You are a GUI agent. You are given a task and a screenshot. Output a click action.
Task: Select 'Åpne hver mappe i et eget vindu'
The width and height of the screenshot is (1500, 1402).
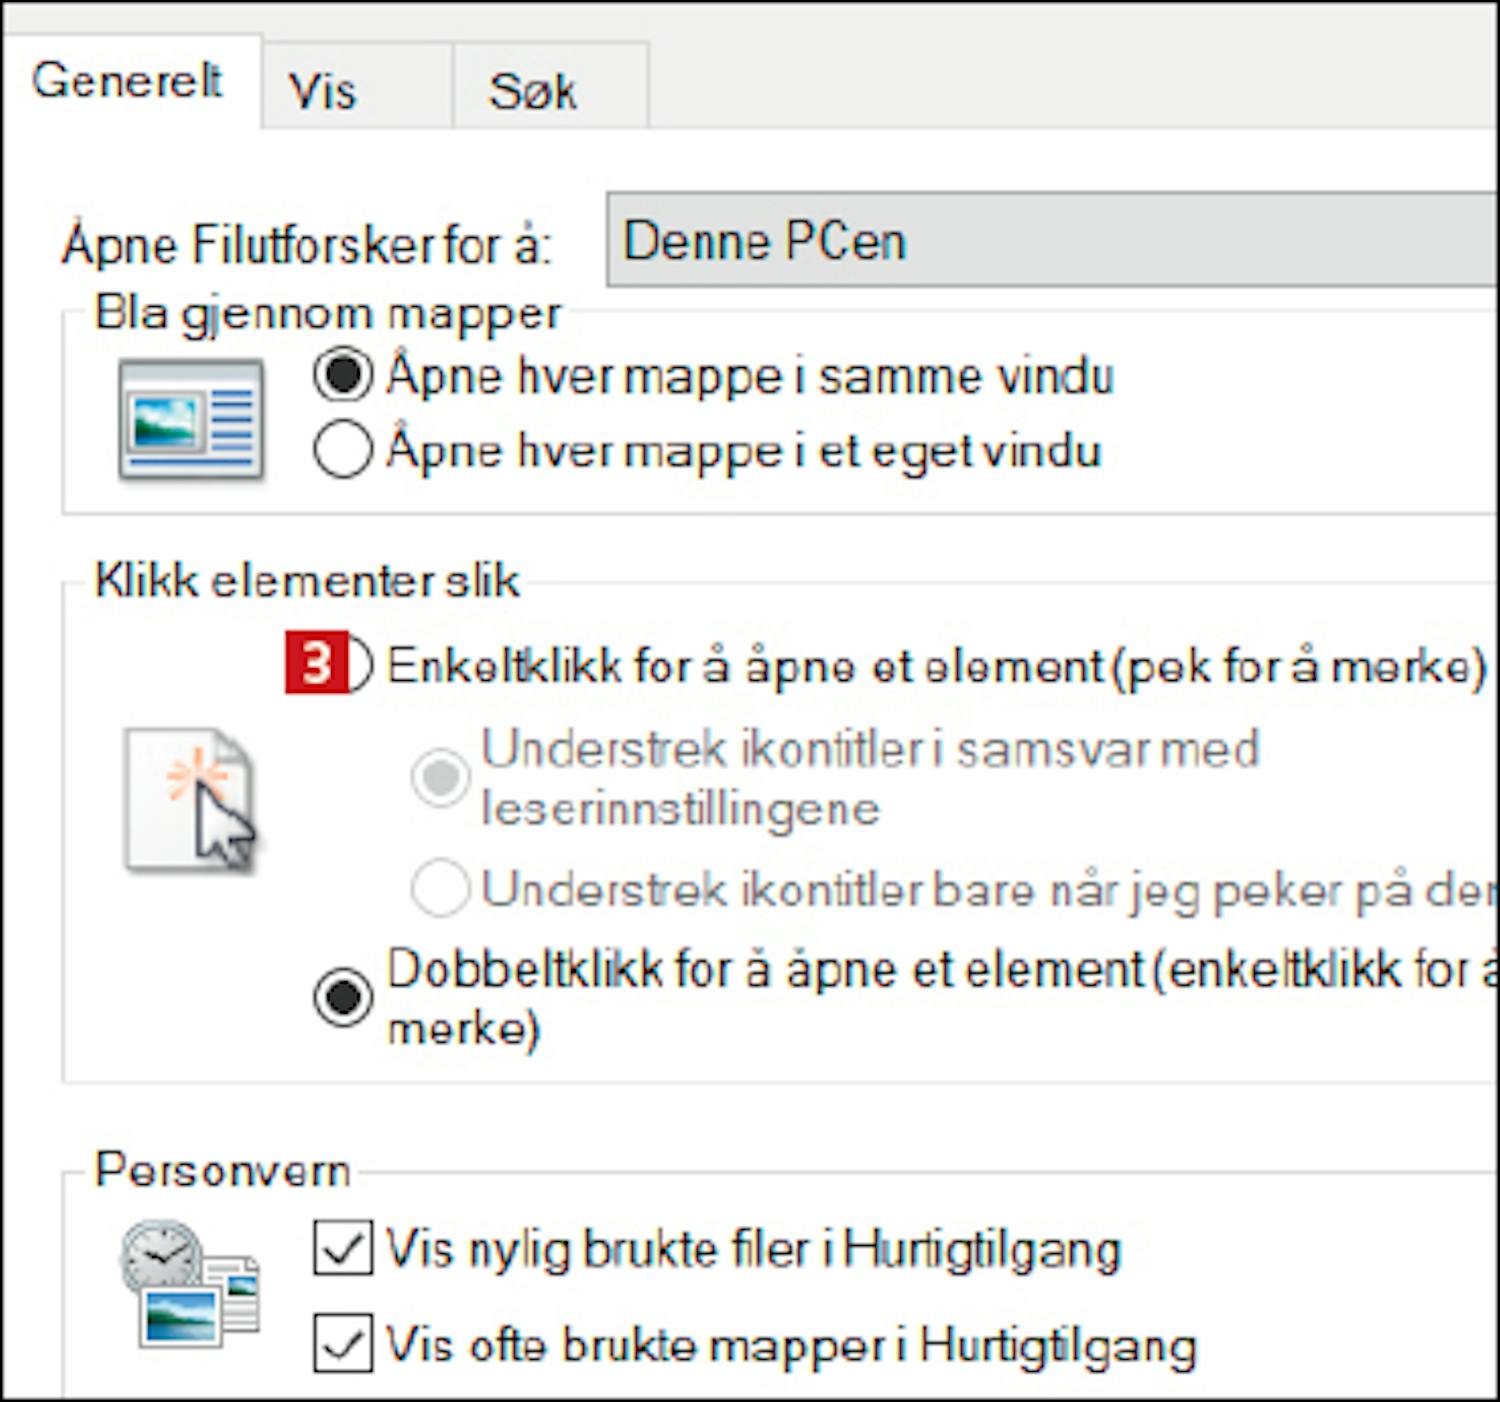point(343,450)
